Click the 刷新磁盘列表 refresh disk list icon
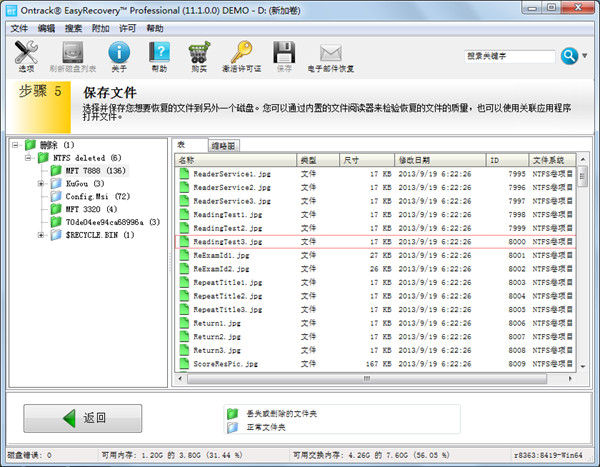Viewport: 600px width, 467px height. (74, 56)
